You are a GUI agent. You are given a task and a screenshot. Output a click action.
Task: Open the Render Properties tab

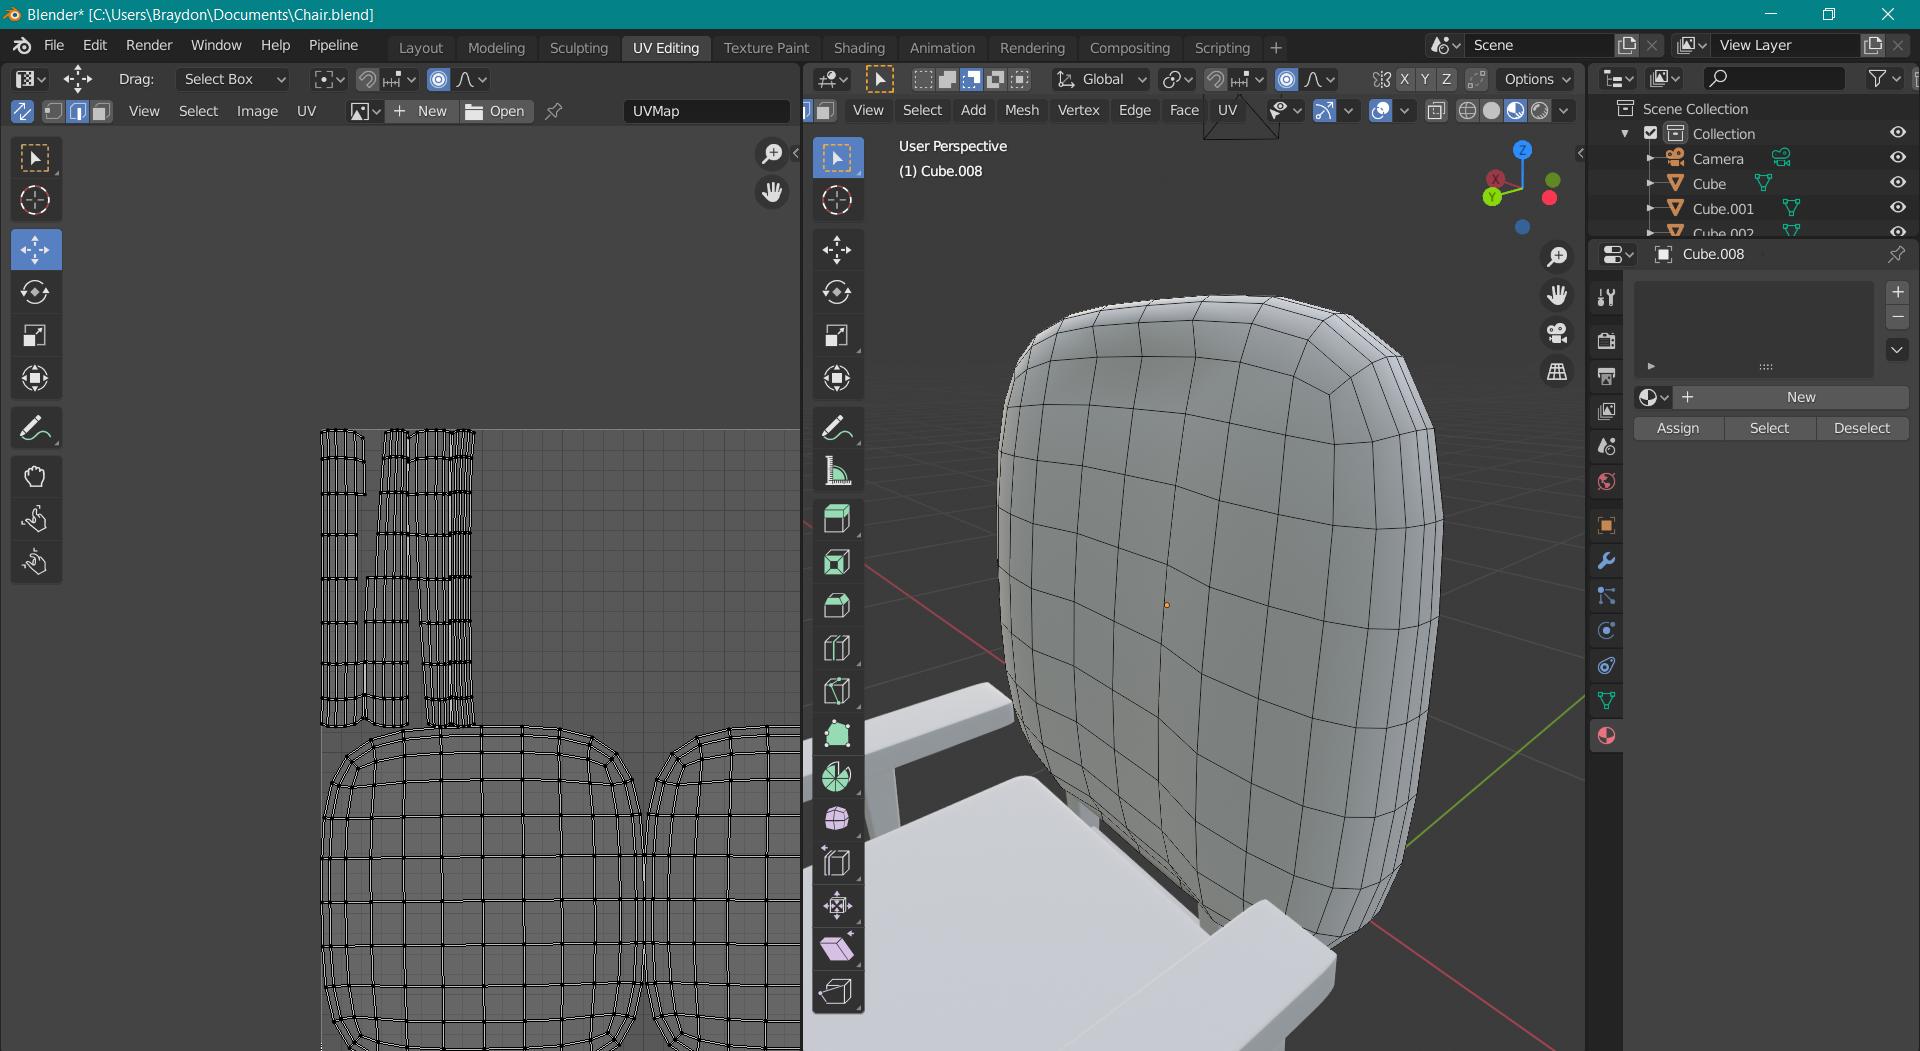coord(1606,340)
